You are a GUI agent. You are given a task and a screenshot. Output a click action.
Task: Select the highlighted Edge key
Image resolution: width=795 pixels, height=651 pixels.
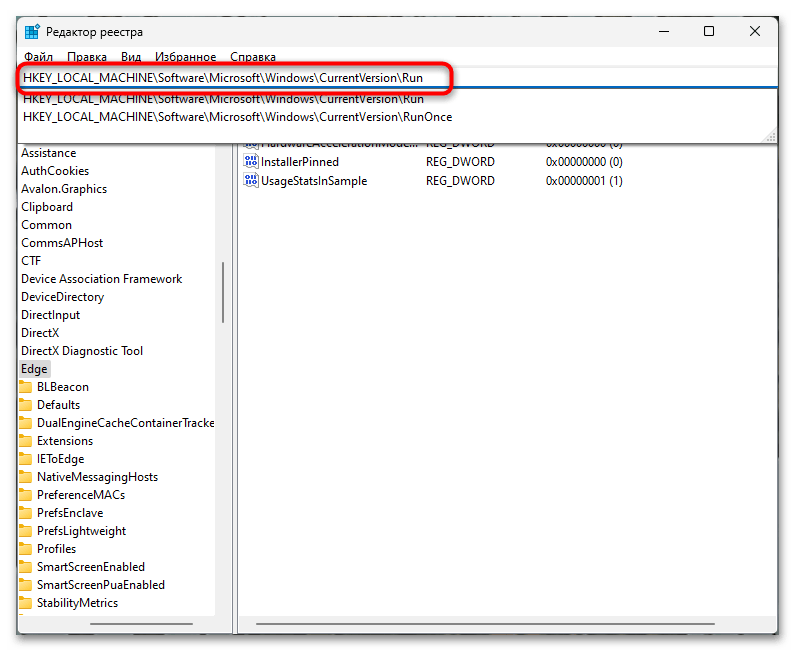pos(34,369)
